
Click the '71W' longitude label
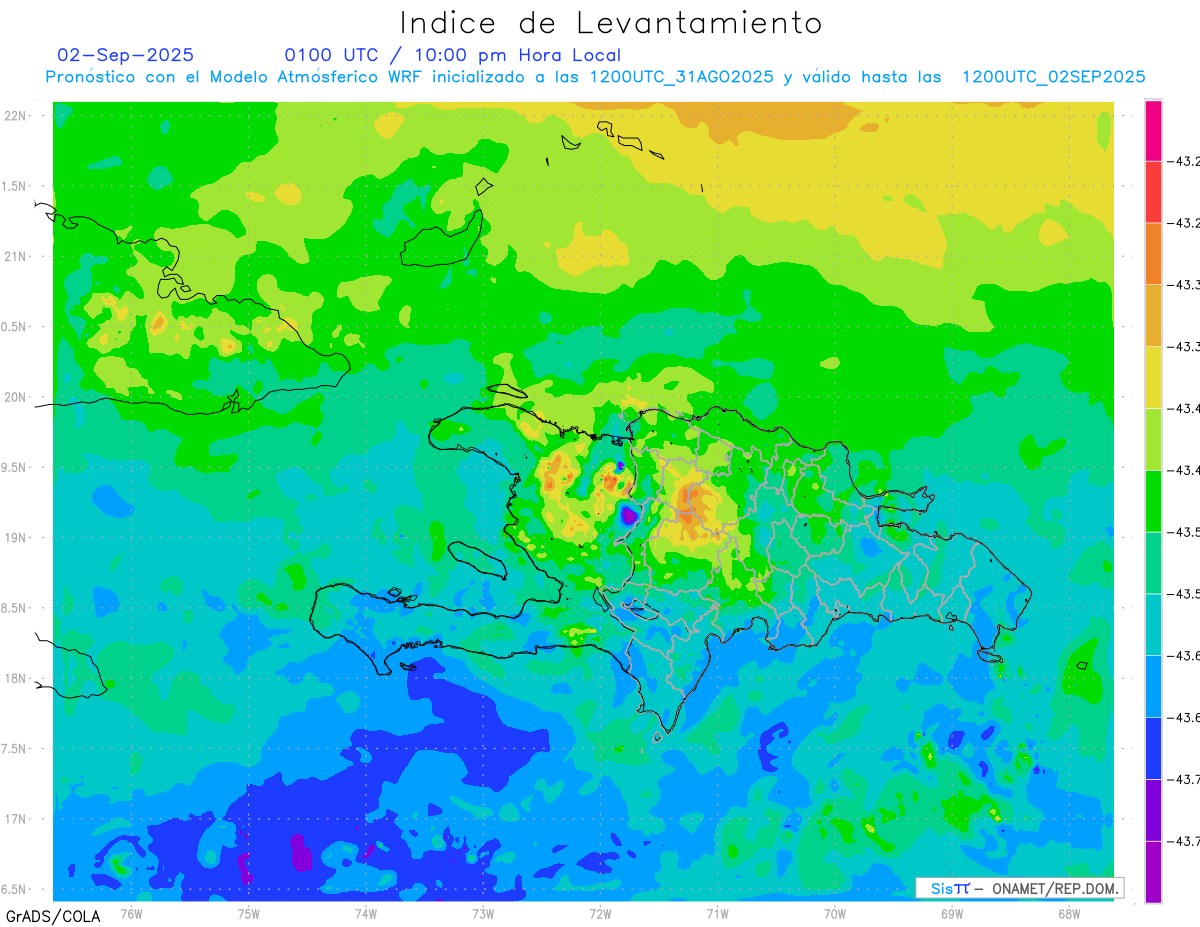pyautogui.click(x=717, y=913)
